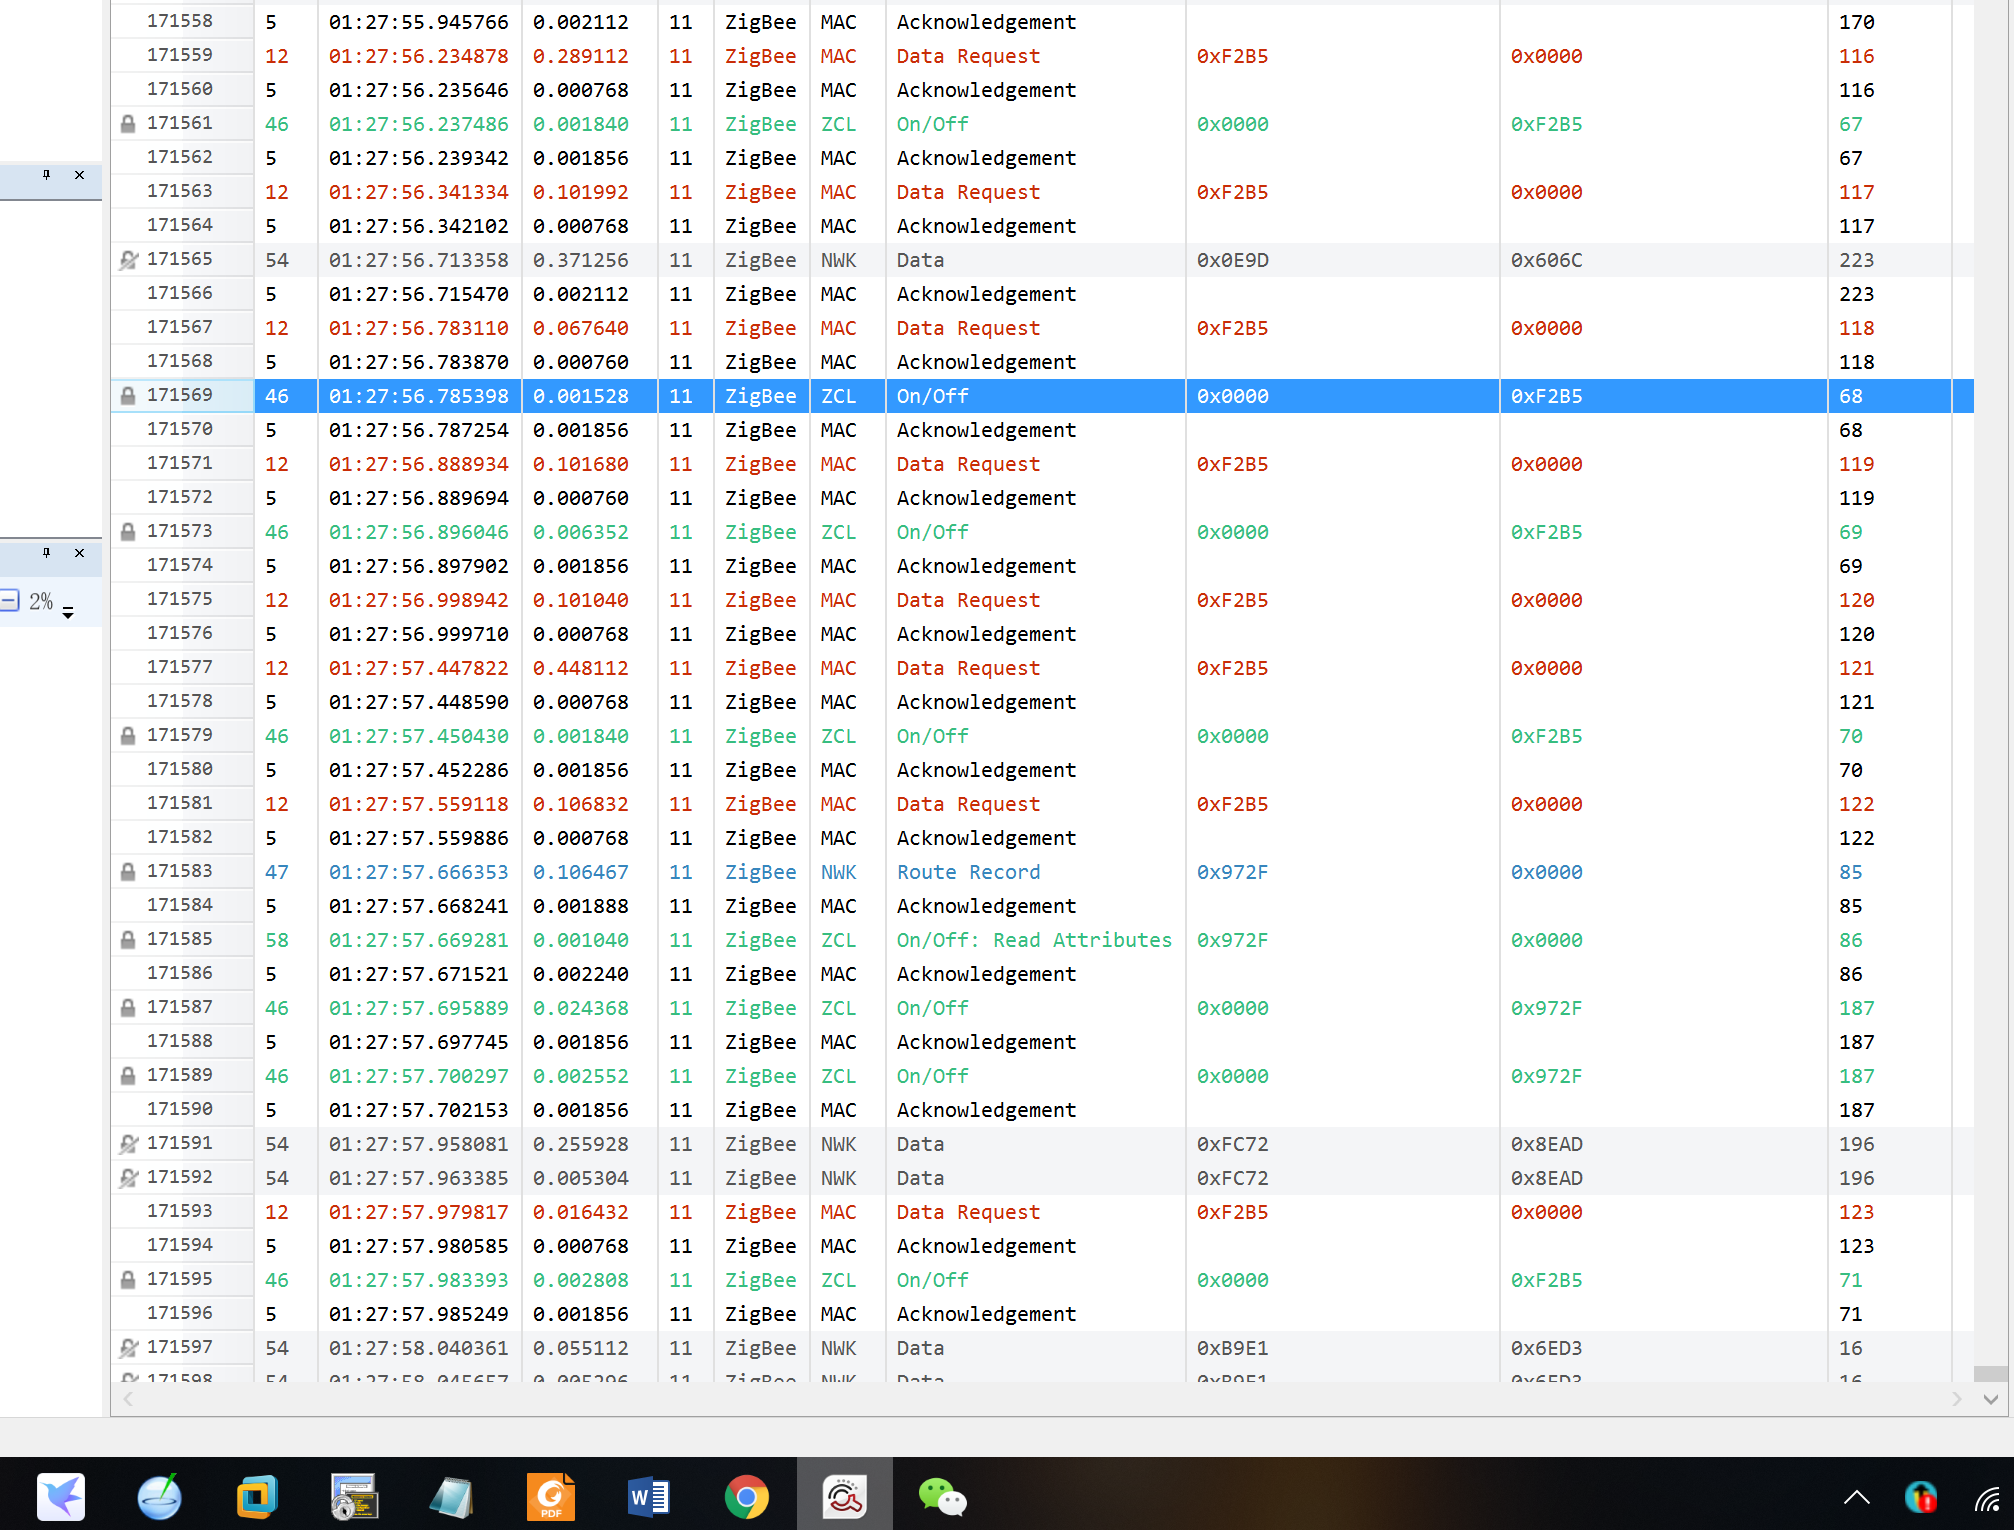Select the On/Off: Read Attributes packet

point(1033,940)
